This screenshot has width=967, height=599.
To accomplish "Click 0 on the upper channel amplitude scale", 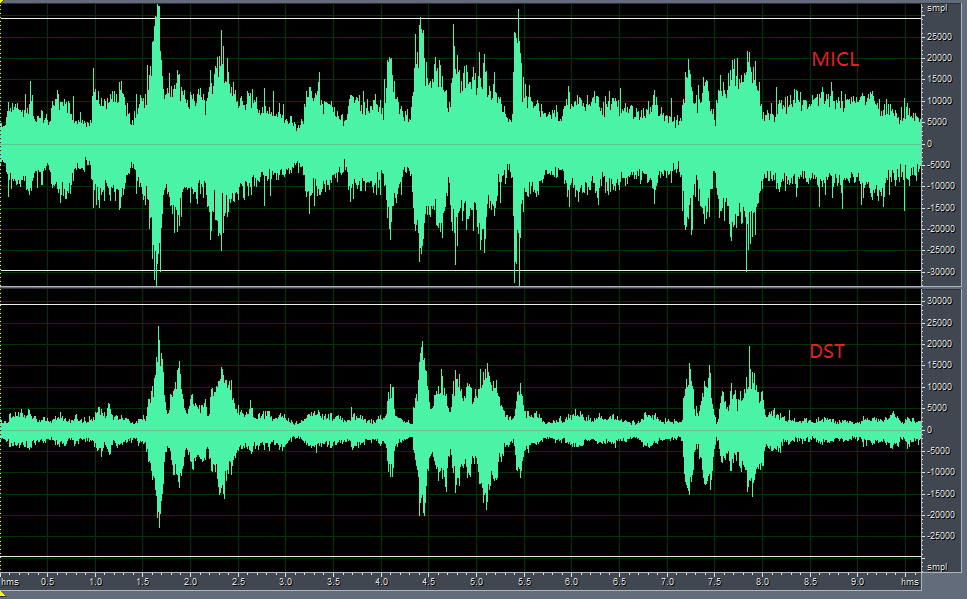I will point(930,144).
